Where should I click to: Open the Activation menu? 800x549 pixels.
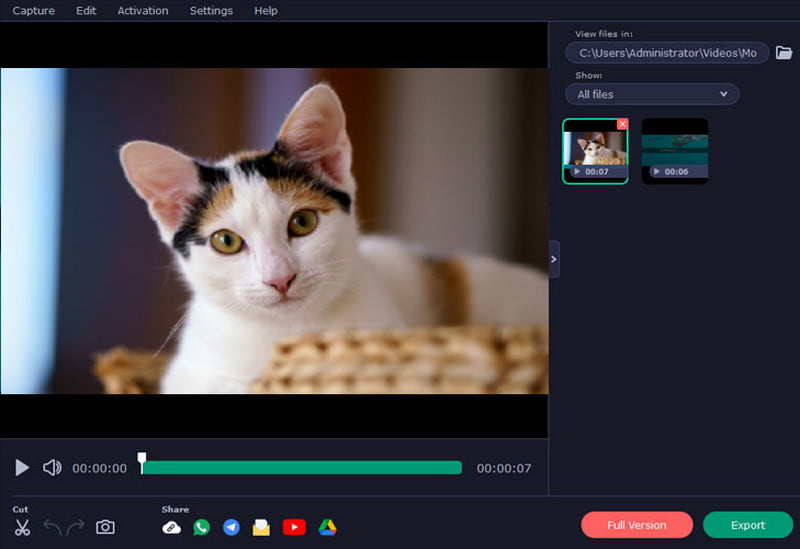[143, 10]
